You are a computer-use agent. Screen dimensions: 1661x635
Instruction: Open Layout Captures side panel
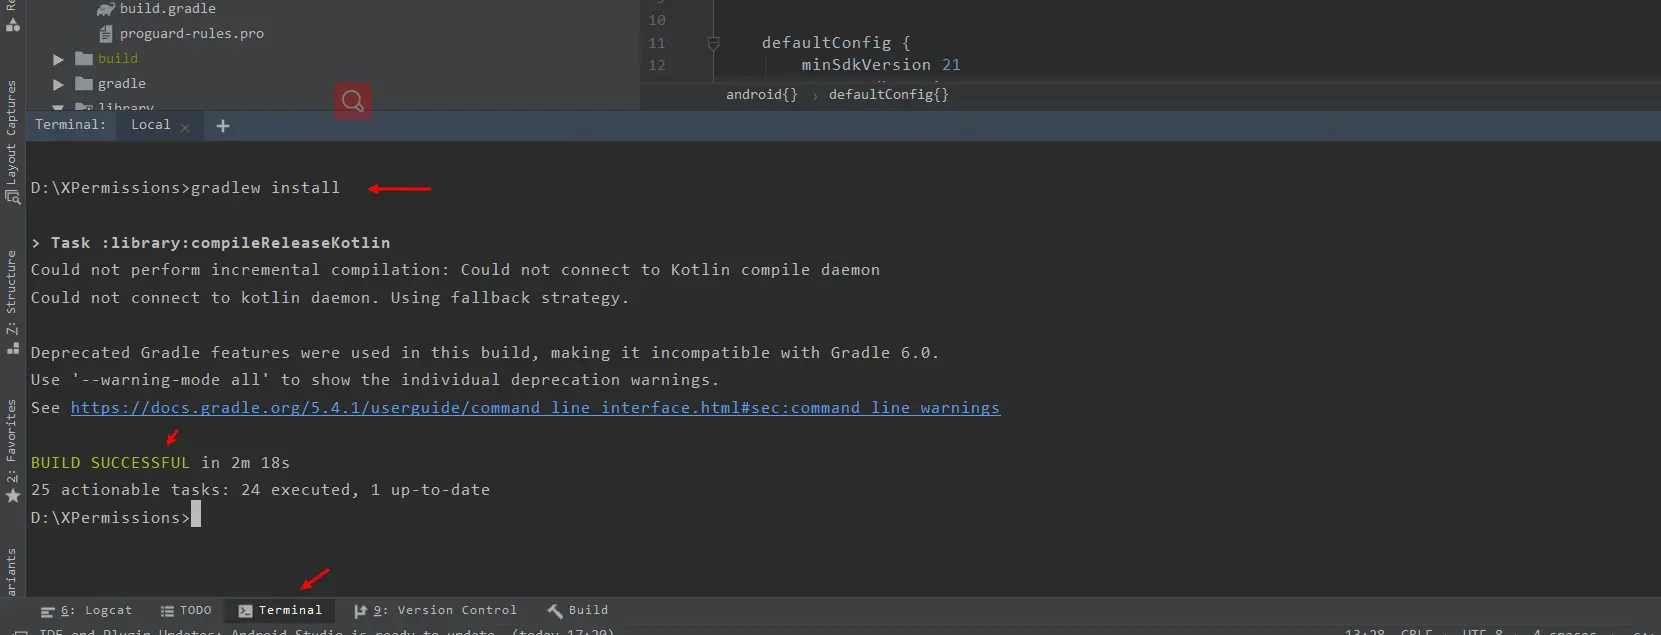click(12, 142)
